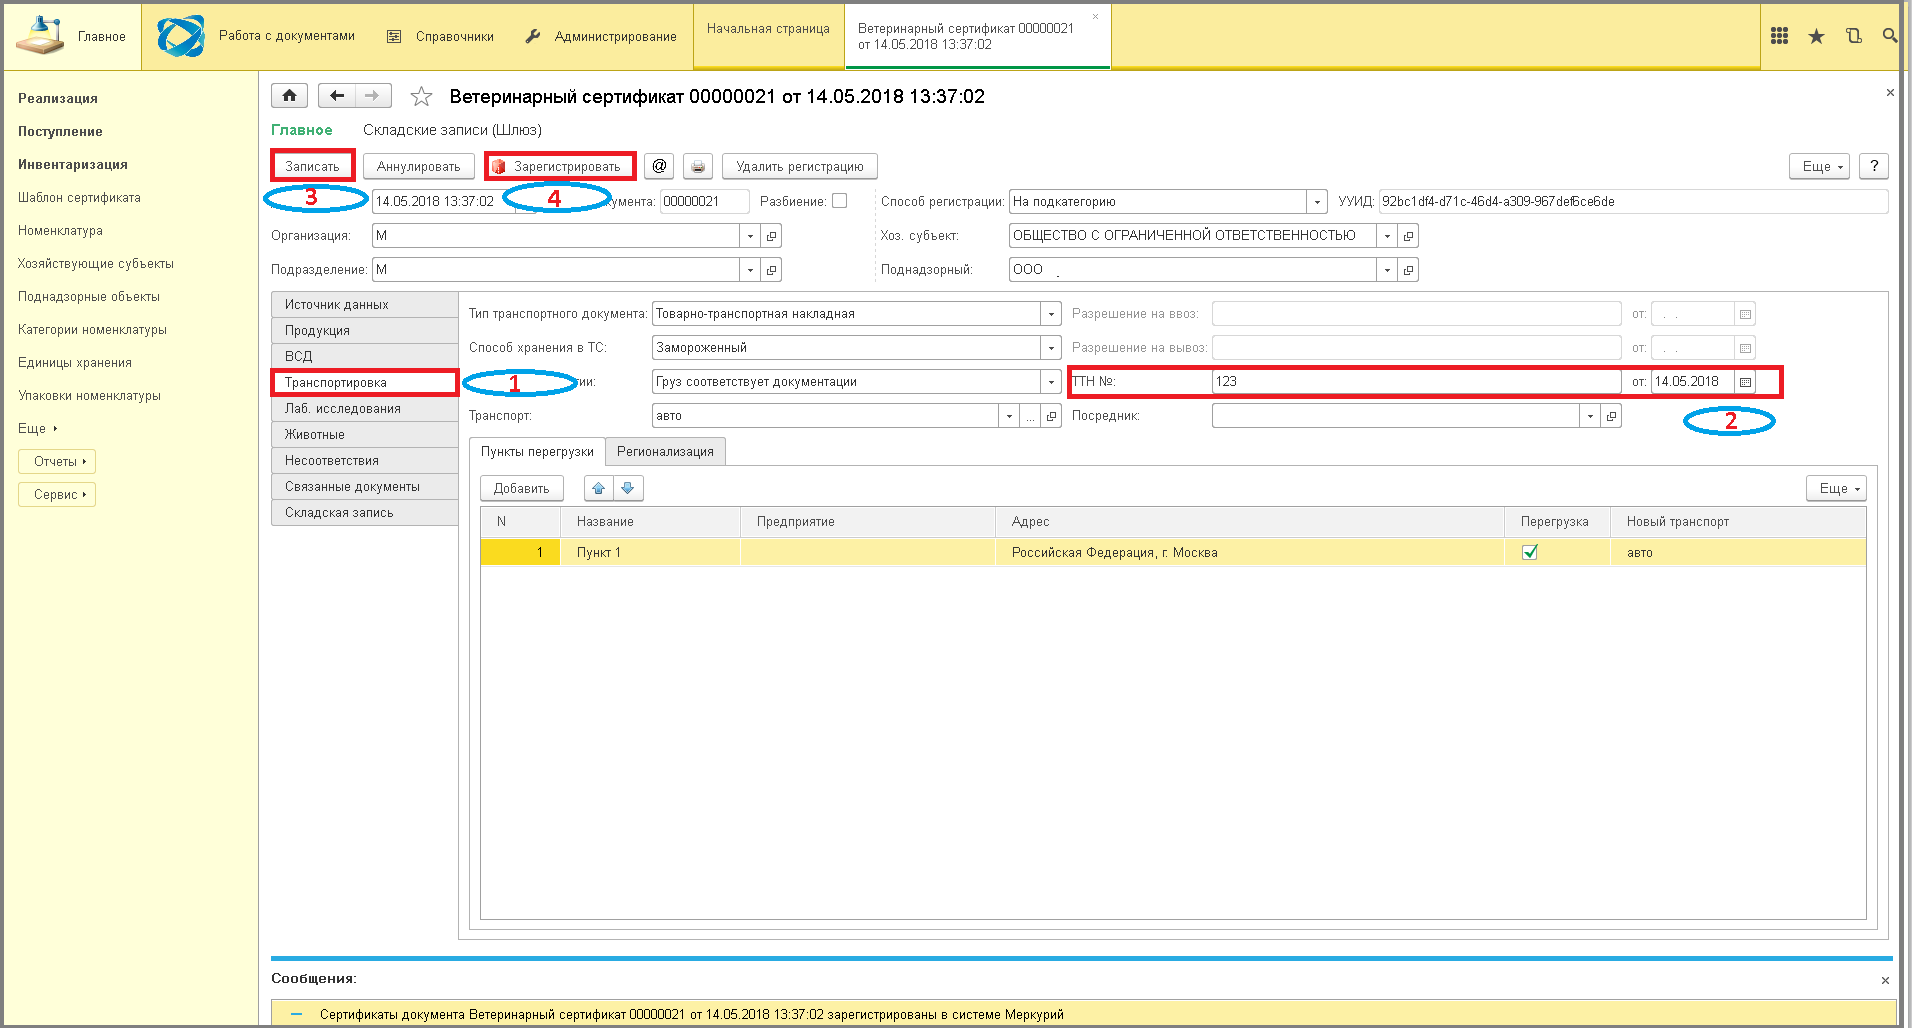This screenshot has width=1912, height=1028.
Task: Add document to favorites star
Action: click(421, 96)
